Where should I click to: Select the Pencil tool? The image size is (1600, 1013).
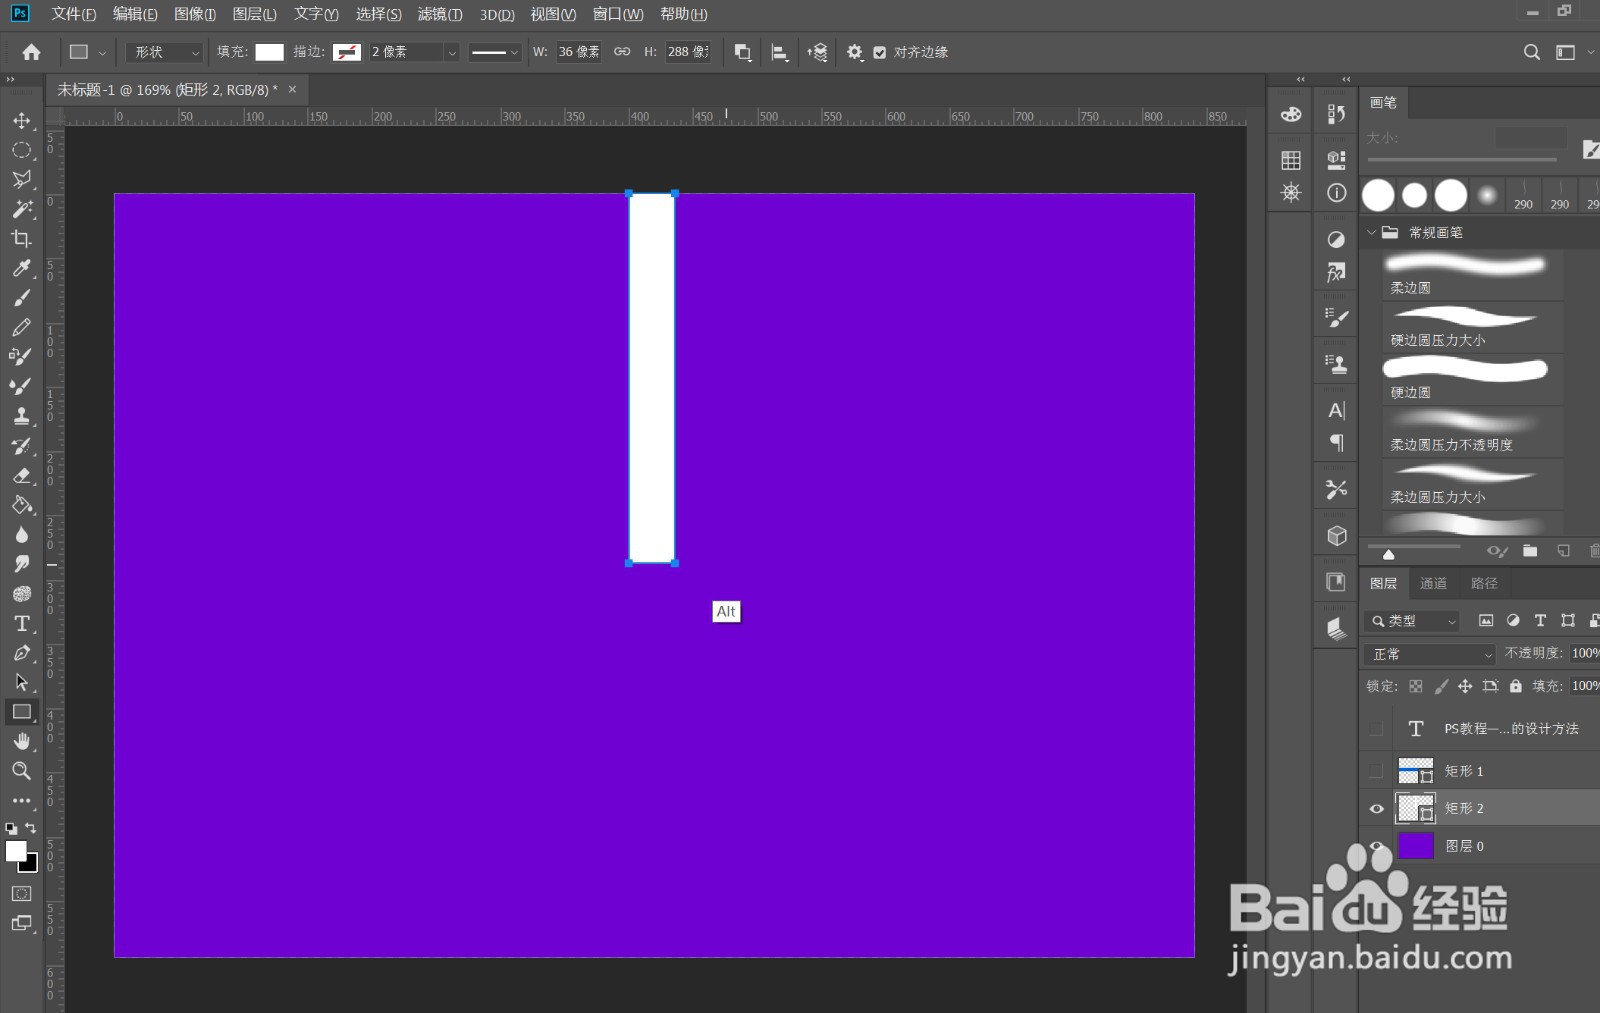click(21, 327)
